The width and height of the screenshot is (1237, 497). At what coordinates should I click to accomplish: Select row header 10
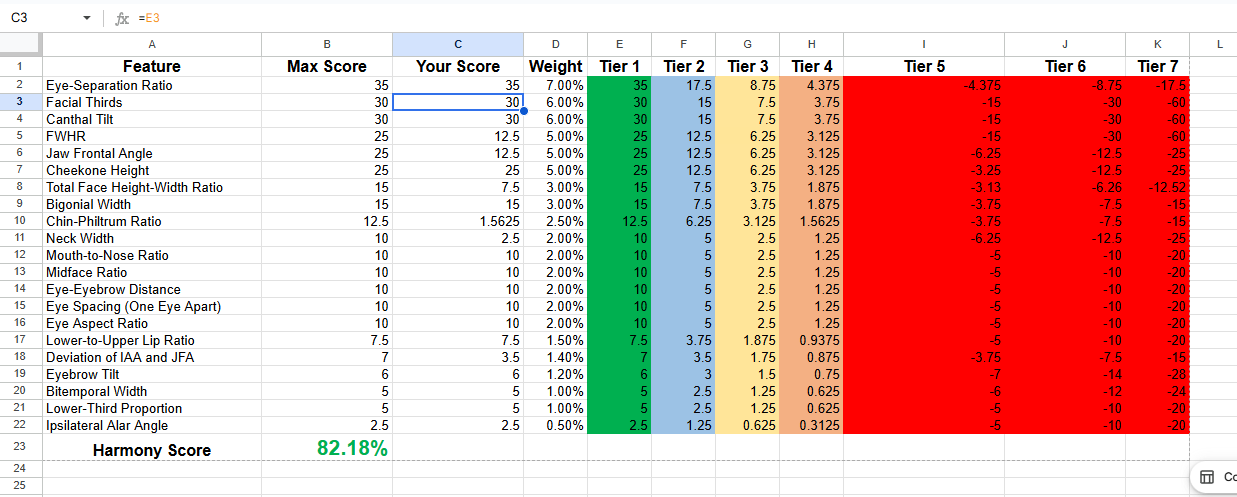[x=20, y=221]
